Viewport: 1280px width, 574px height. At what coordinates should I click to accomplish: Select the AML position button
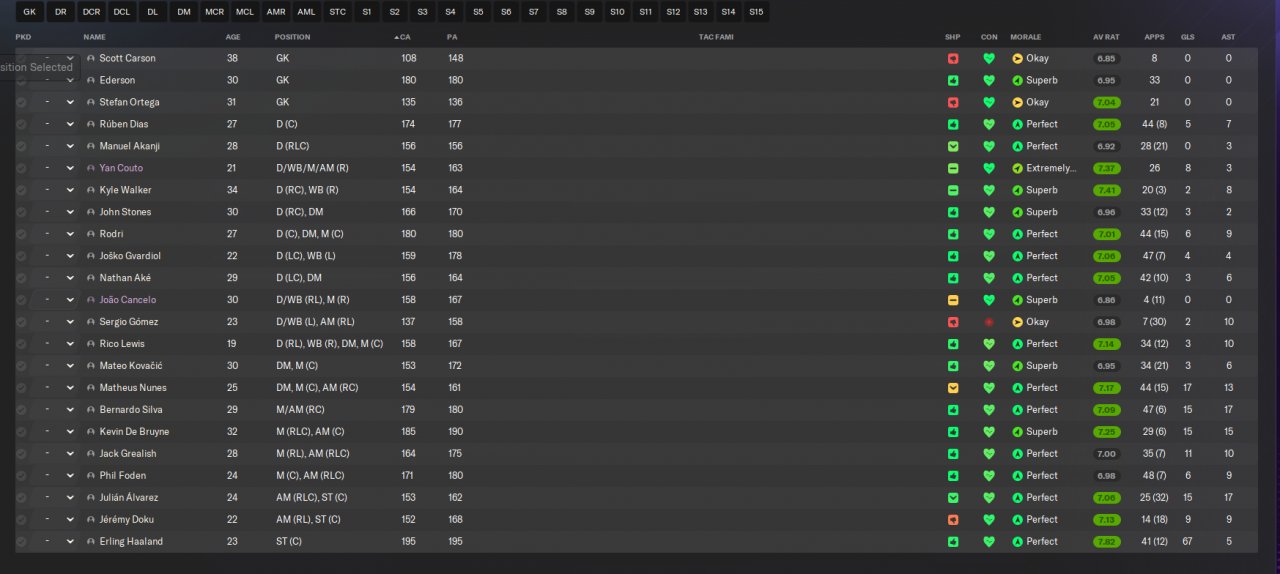(306, 12)
